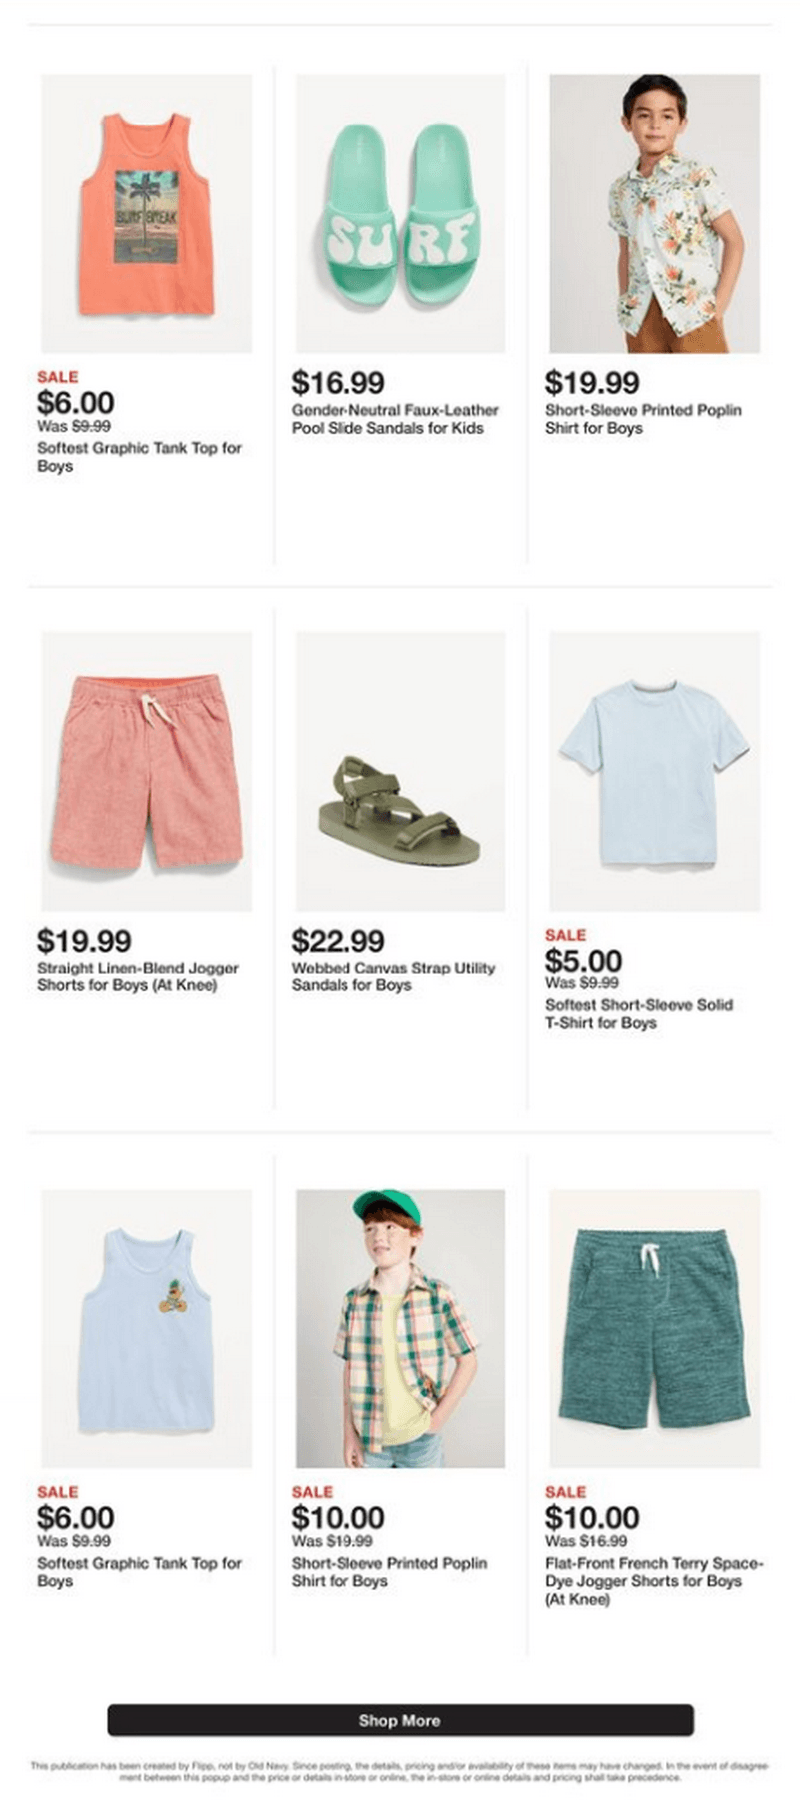Open Flat-Front French Terry Space-Dye Jogger Shorts link

tap(654, 1580)
